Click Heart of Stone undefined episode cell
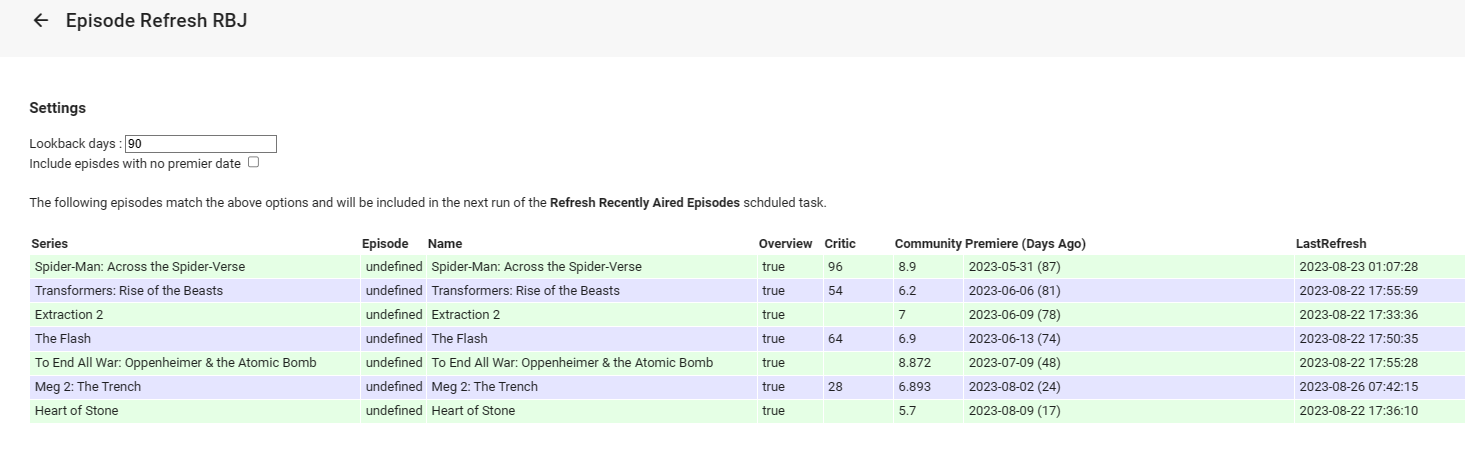The width and height of the screenshot is (1465, 451). [x=394, y=411]
